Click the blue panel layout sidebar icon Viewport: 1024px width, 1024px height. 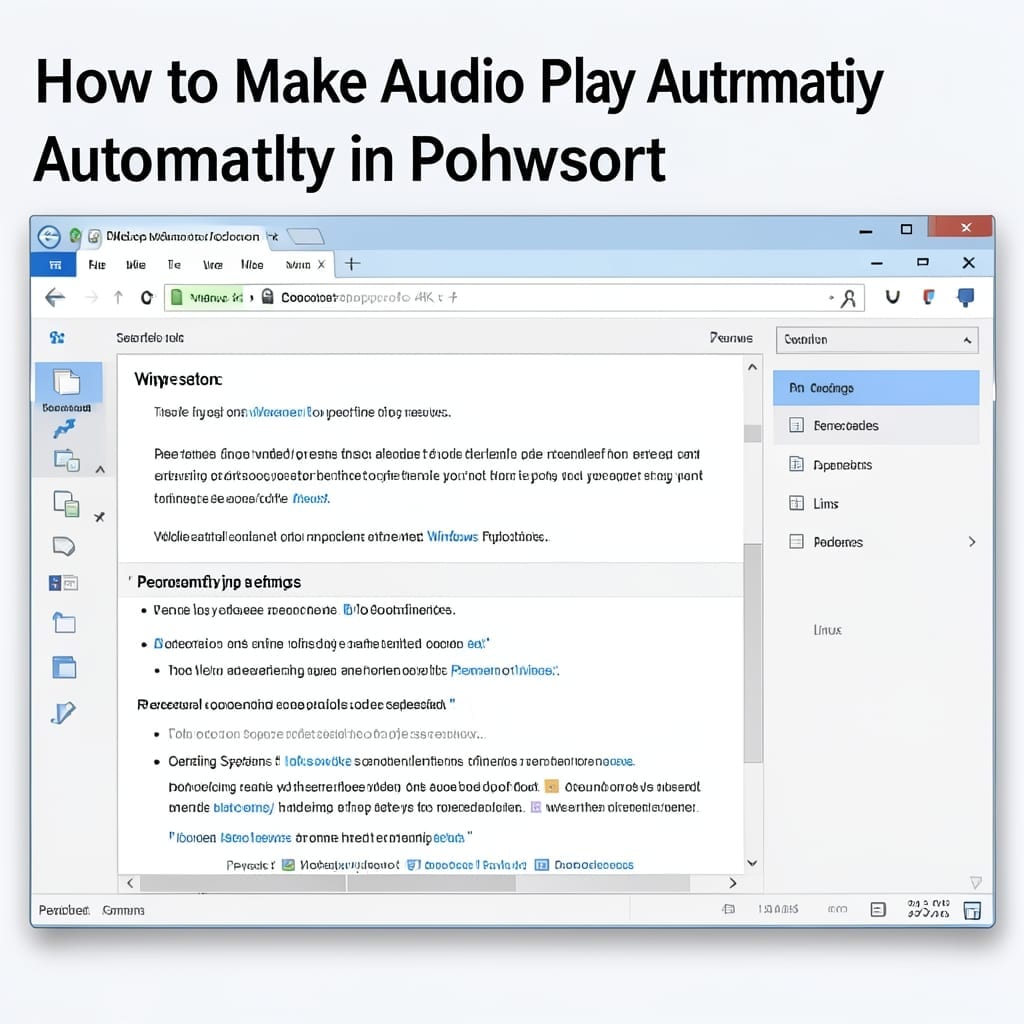(x=63, y=583)
